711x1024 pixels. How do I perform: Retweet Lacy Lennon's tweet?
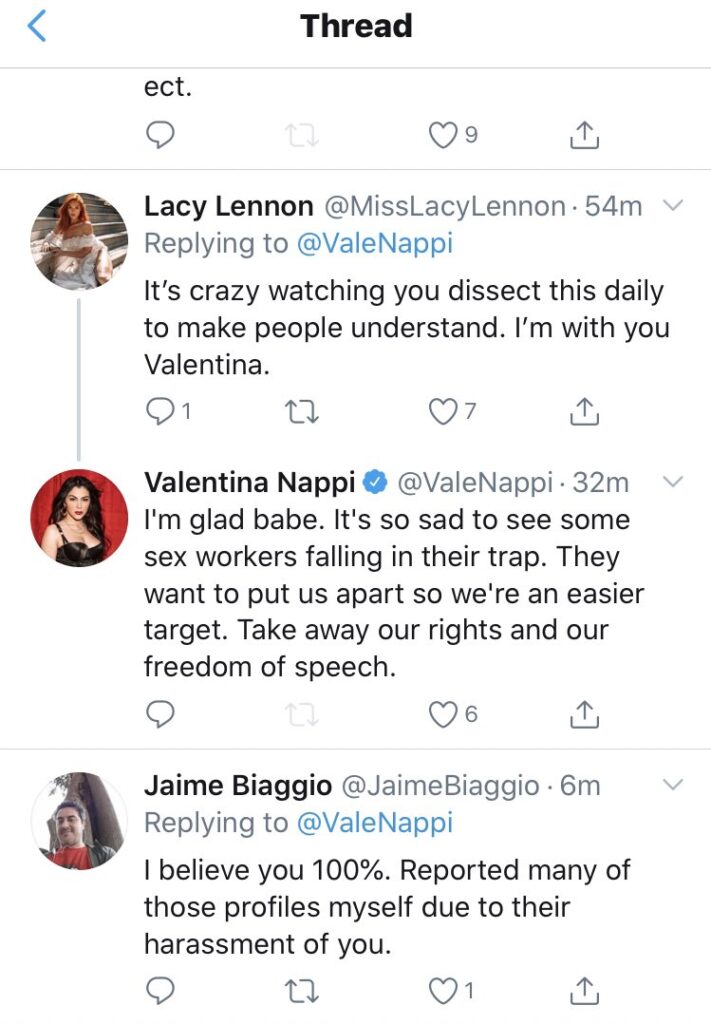(300, 410)
